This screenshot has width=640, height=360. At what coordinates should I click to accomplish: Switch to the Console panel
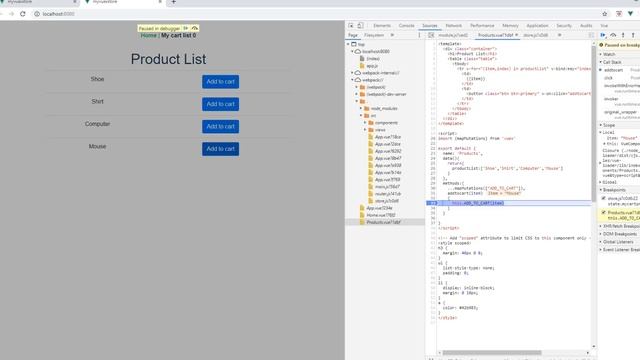click(x=406, y=26)
